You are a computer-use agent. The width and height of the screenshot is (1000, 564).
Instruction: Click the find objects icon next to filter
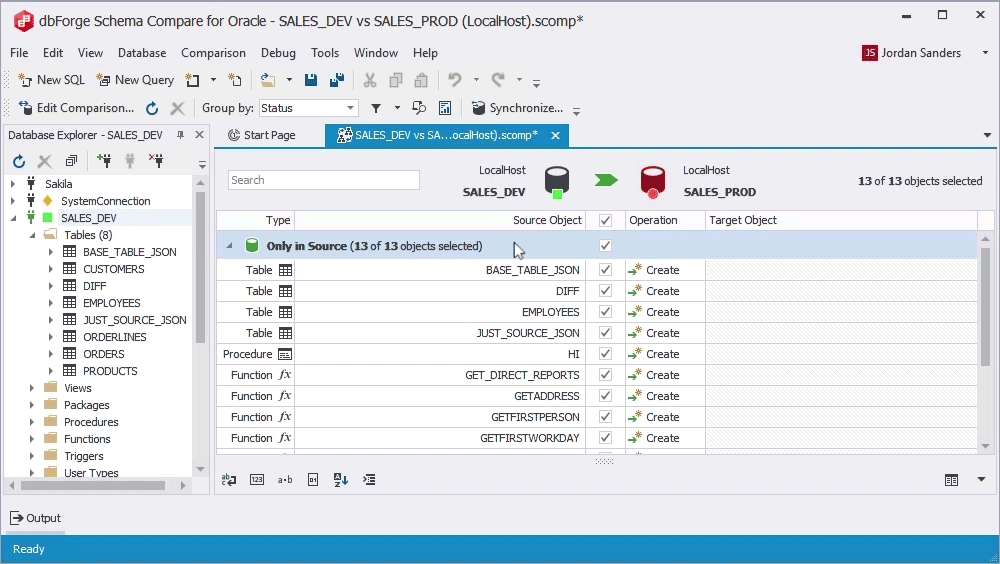click(419, 108)
